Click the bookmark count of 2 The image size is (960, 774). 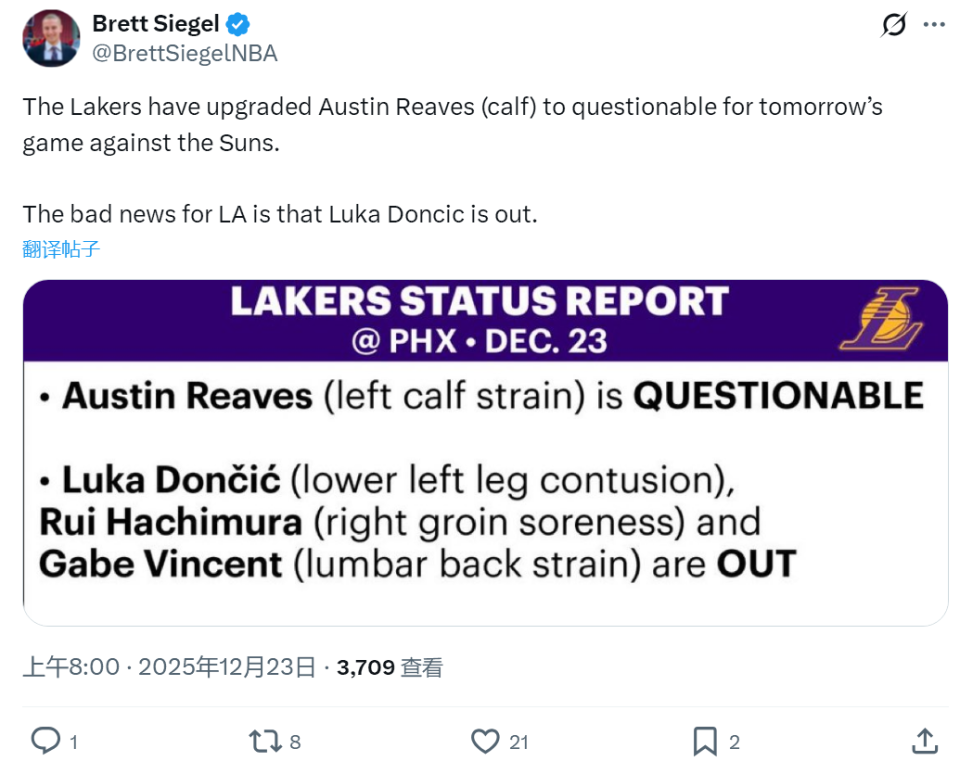[x=734, y=742]
